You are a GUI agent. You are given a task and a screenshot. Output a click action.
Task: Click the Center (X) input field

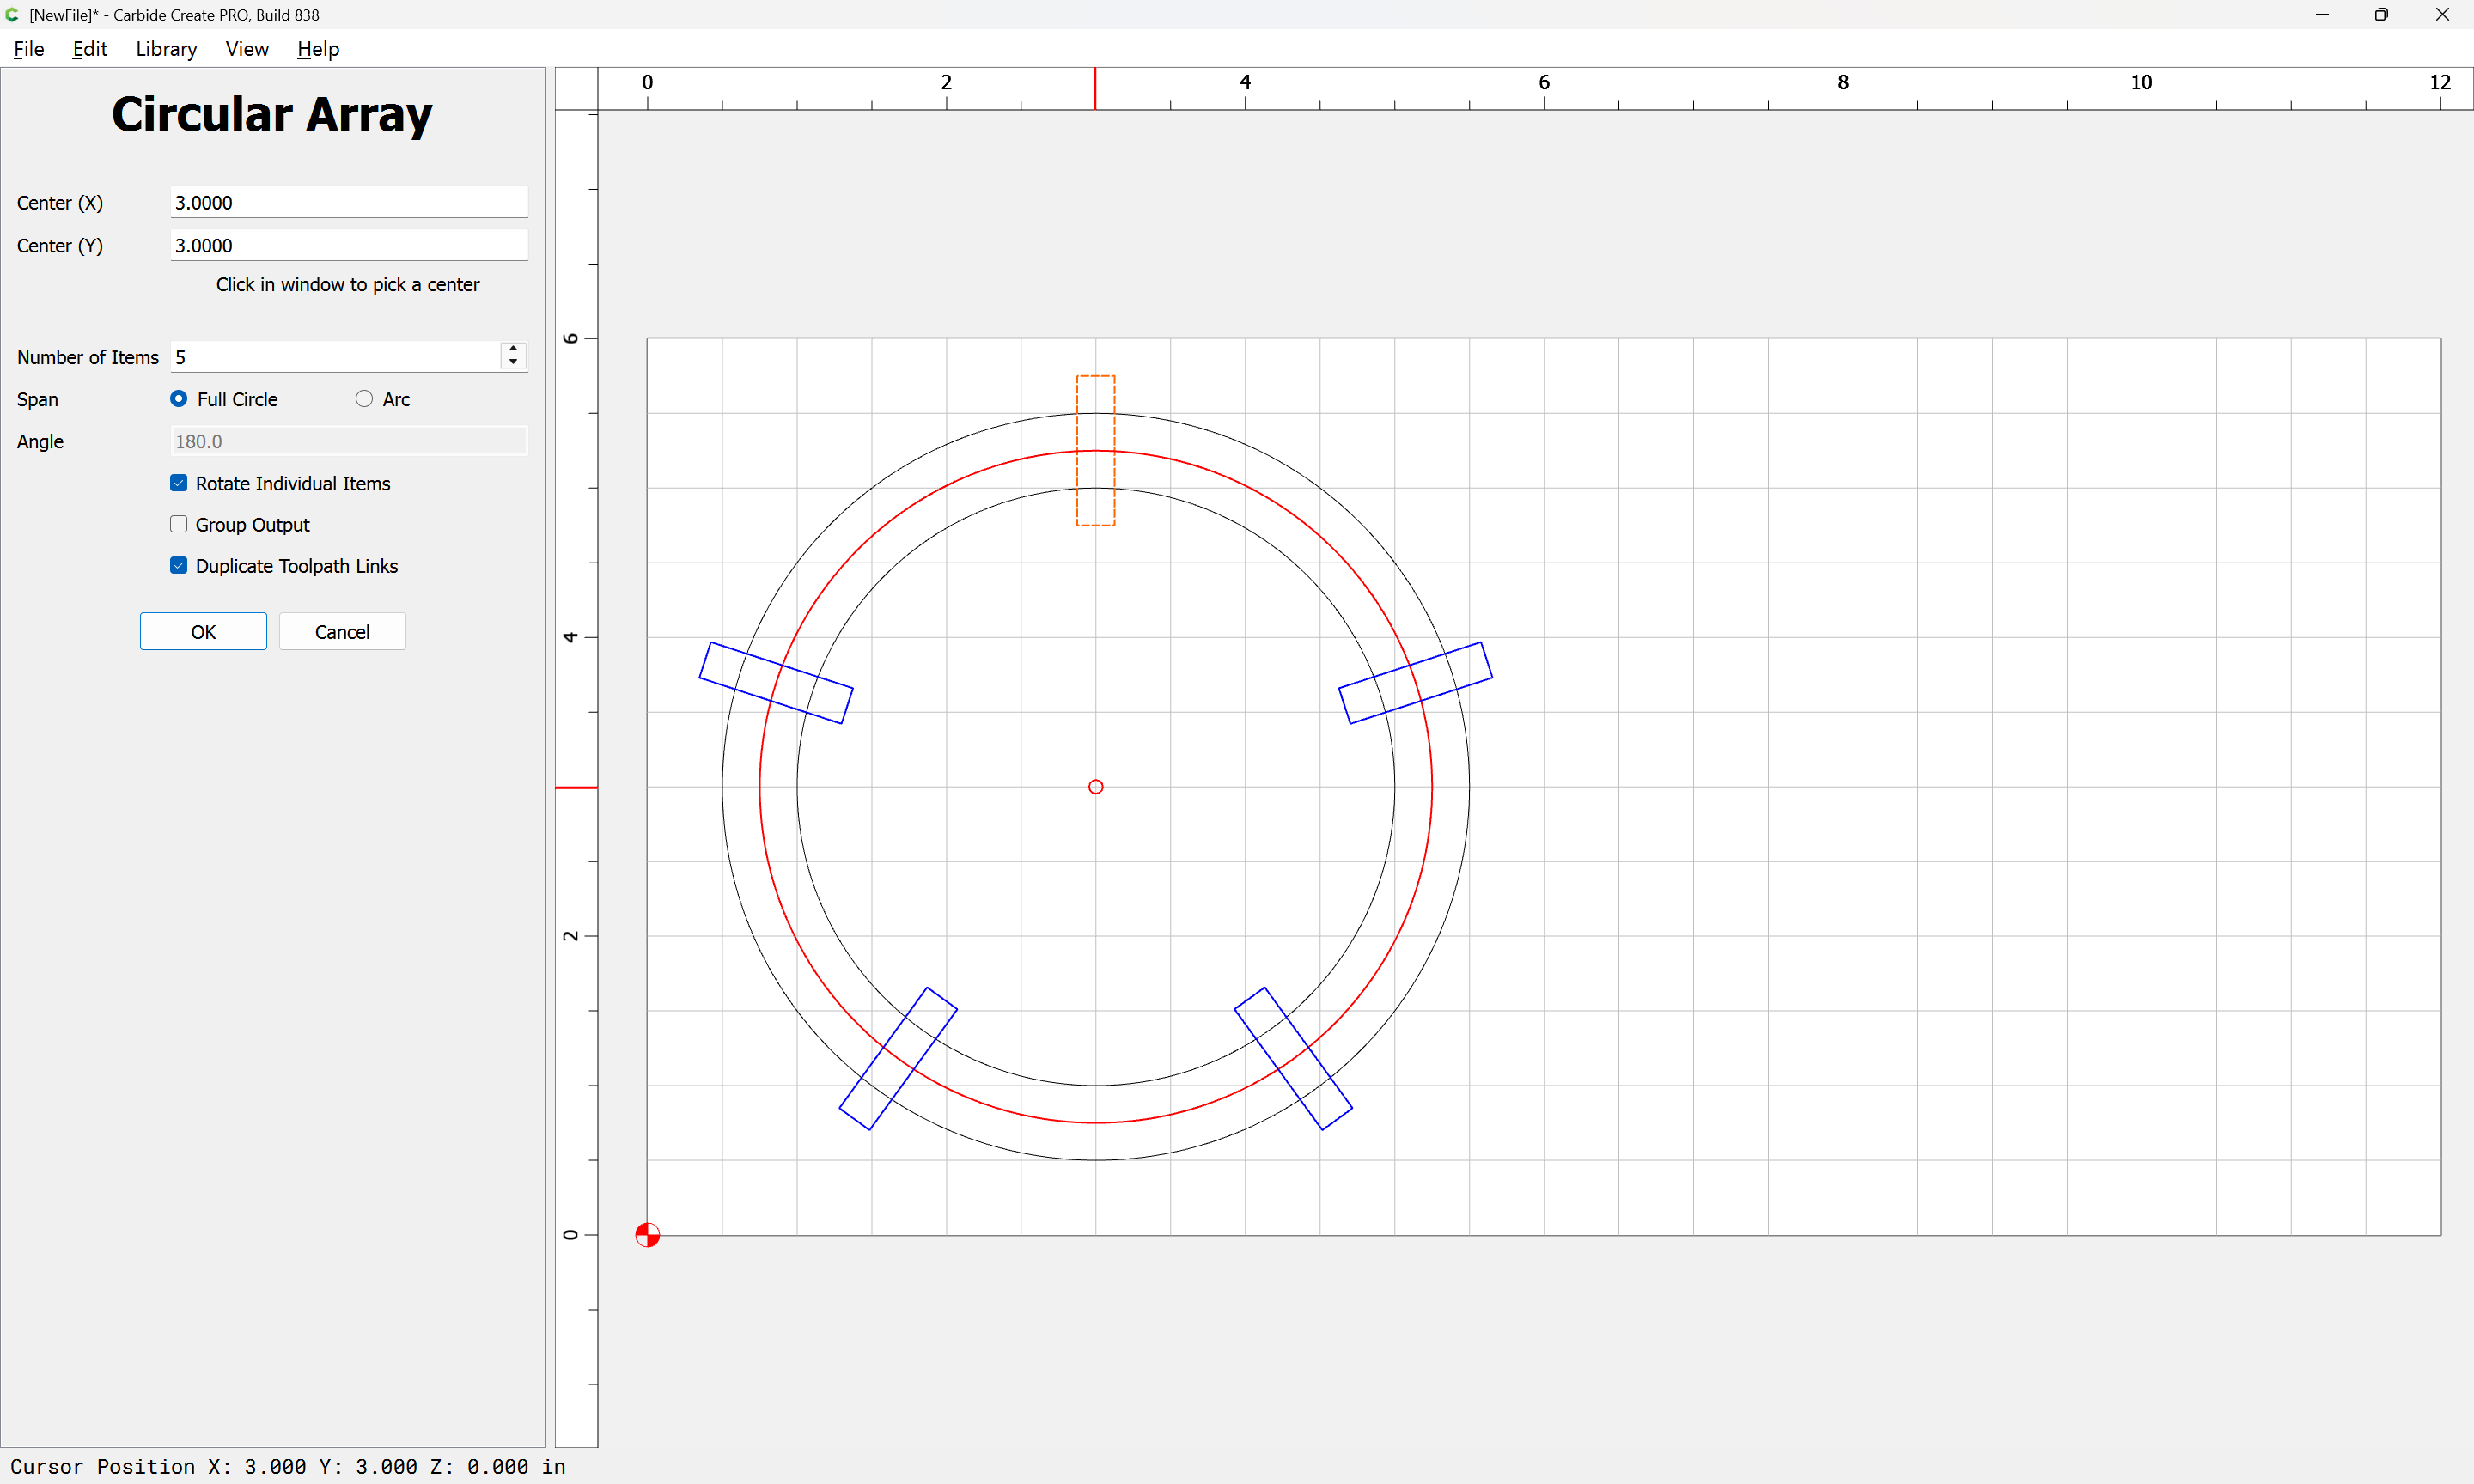point(348,202)
